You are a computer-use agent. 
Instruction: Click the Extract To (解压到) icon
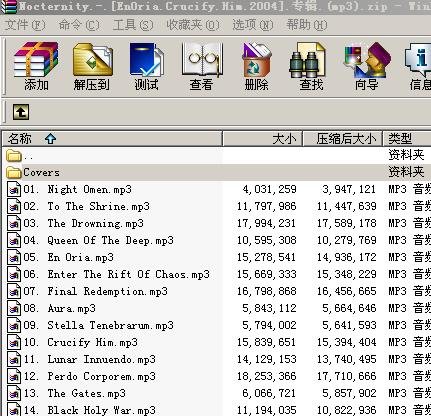pos(92,66)
